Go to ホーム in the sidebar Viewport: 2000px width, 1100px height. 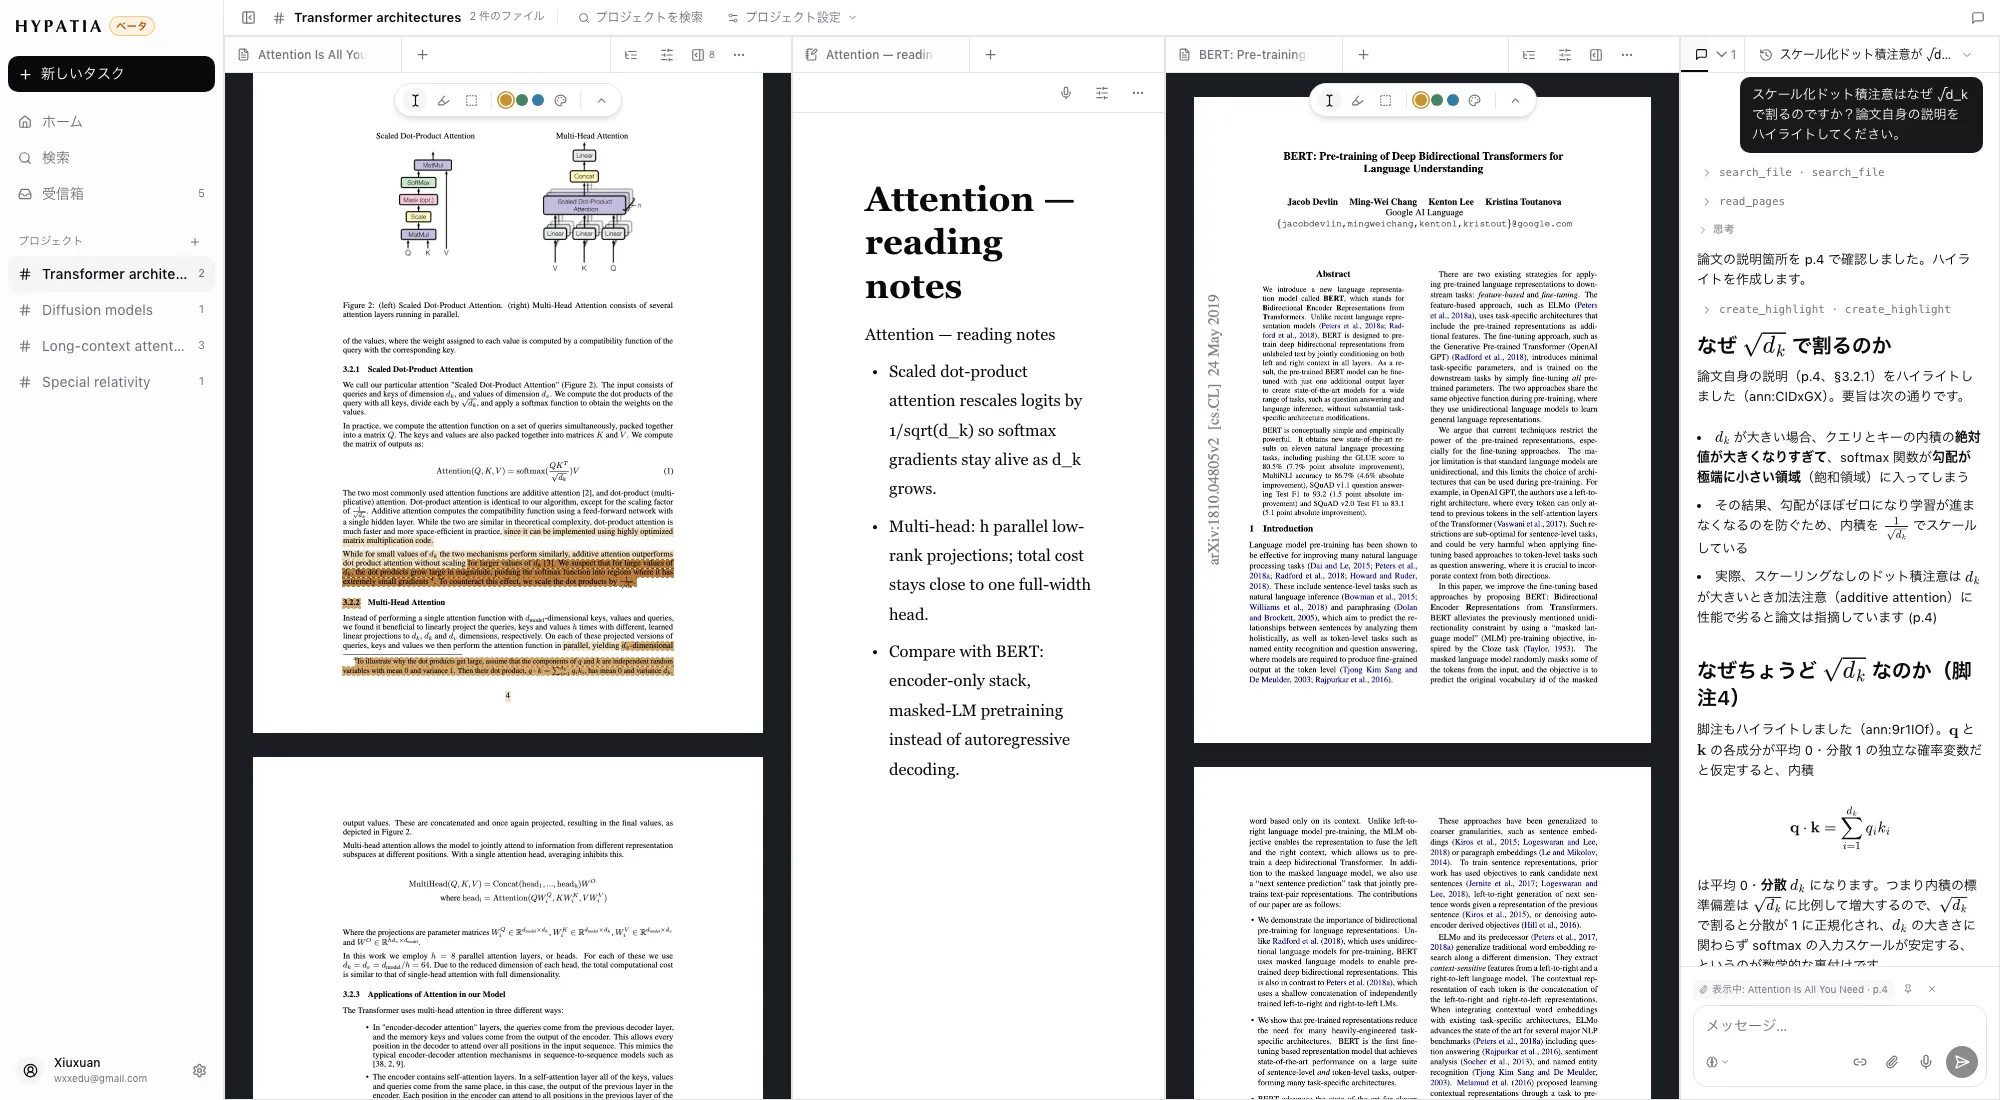[x=111, y=122]
